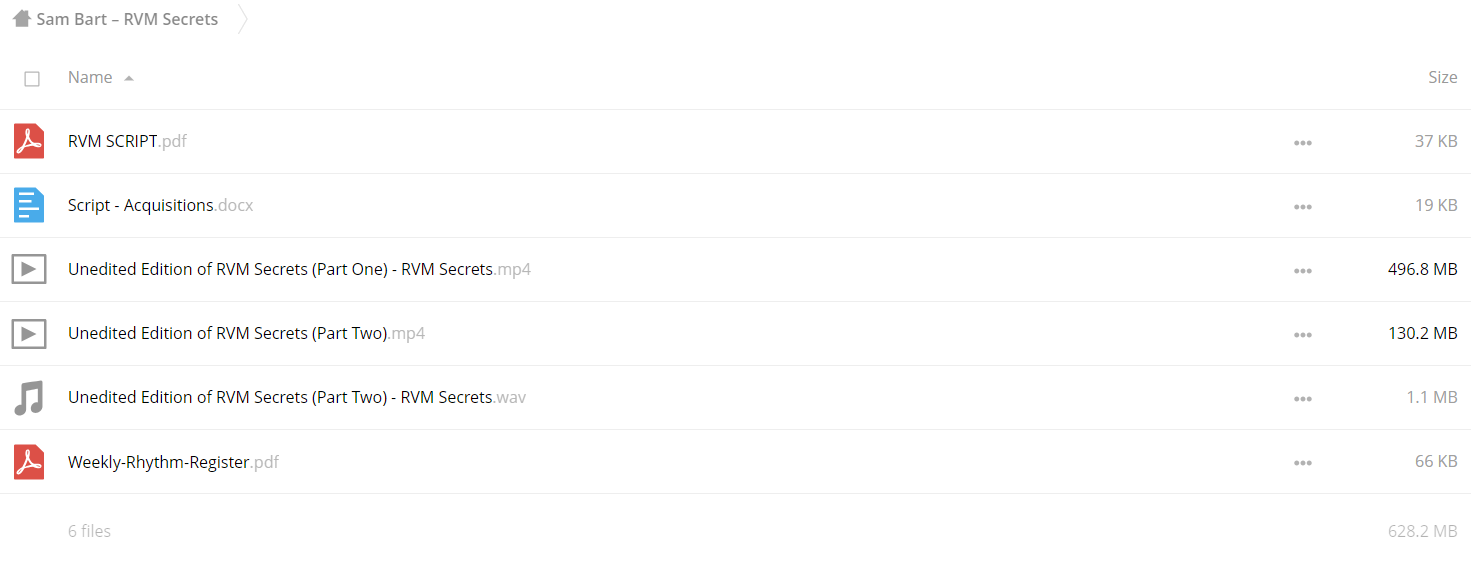Open the three-dot menu for Part Two.mp4
Viewport: 1471px width, 567px height.
pos(1302,334)
